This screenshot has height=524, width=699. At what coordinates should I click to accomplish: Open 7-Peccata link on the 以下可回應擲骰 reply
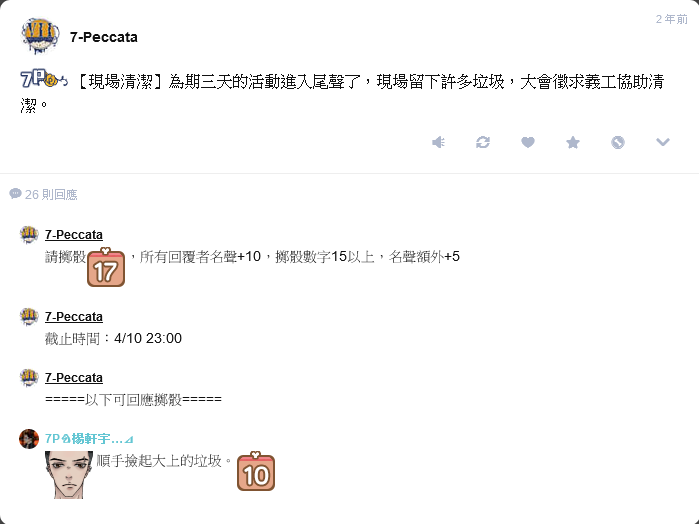click(74, 378)
